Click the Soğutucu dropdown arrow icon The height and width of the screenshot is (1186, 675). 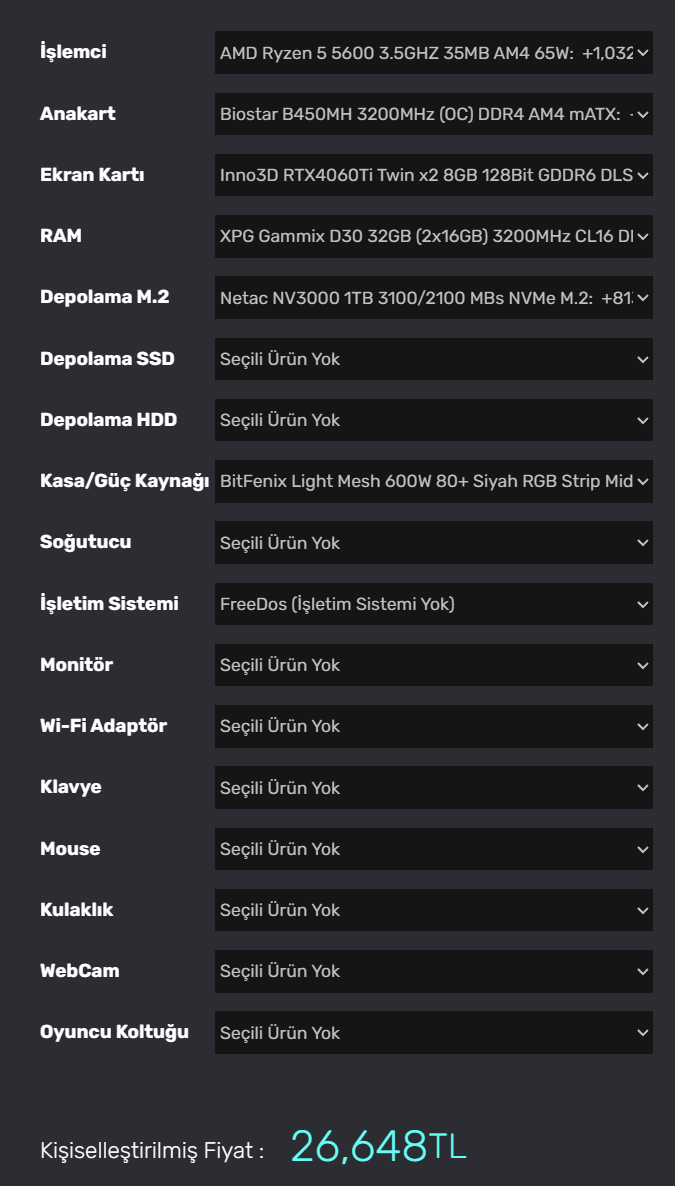click(643, 543)
